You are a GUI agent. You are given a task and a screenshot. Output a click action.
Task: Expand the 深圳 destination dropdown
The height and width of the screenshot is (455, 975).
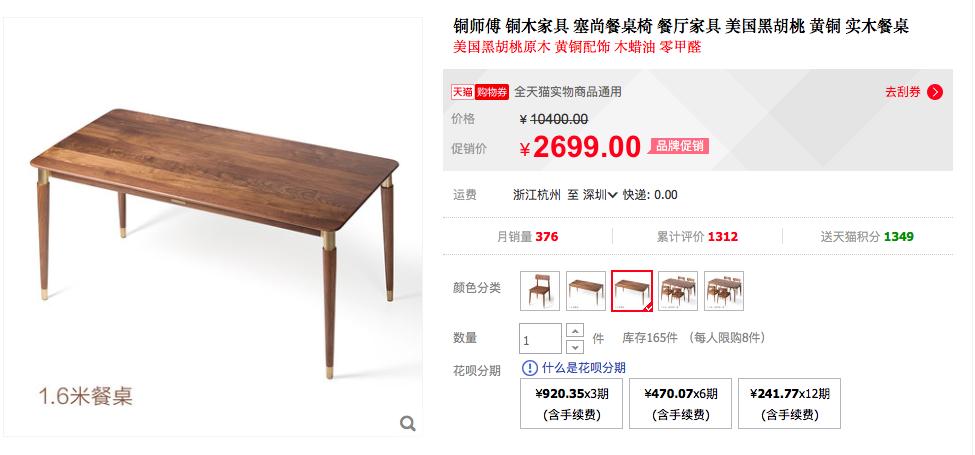600,195
